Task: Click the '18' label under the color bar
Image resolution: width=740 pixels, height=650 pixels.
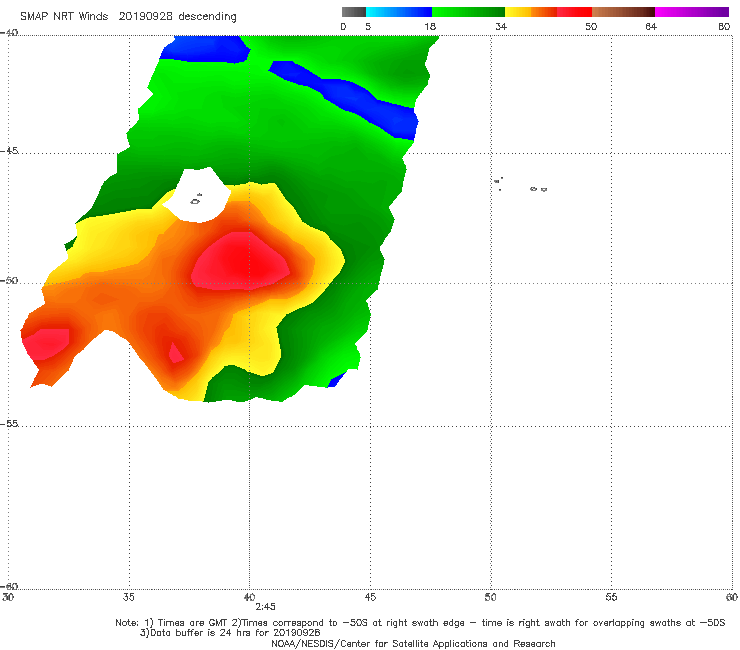Action: pyautogui.click(x=430, y=27)
